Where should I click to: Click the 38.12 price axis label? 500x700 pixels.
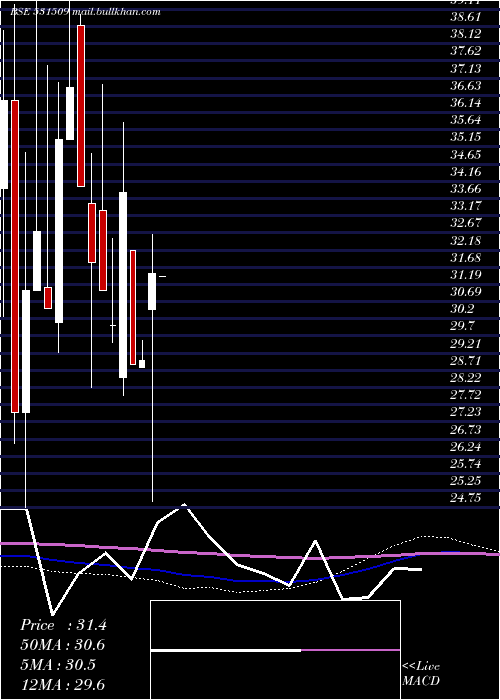tap(466, 34)
